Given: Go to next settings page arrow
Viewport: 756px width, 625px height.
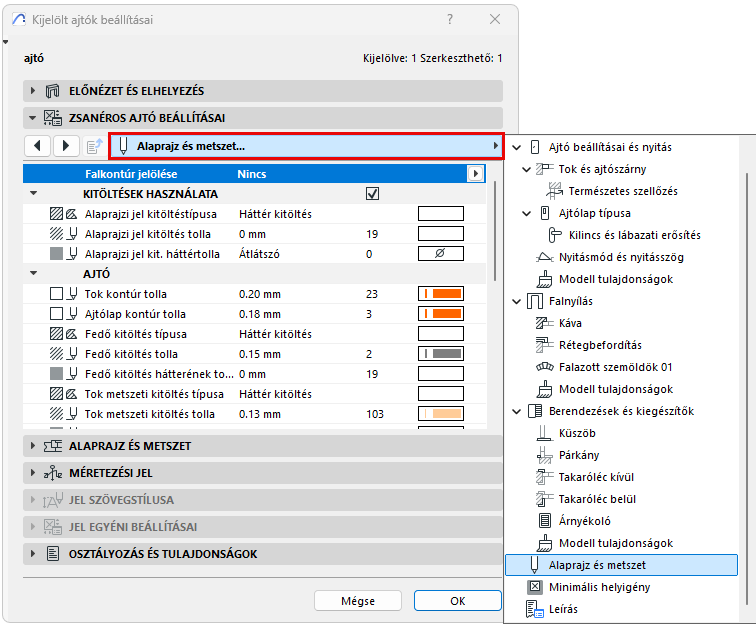Looking at the screenshot, I should tap(66, 146).
